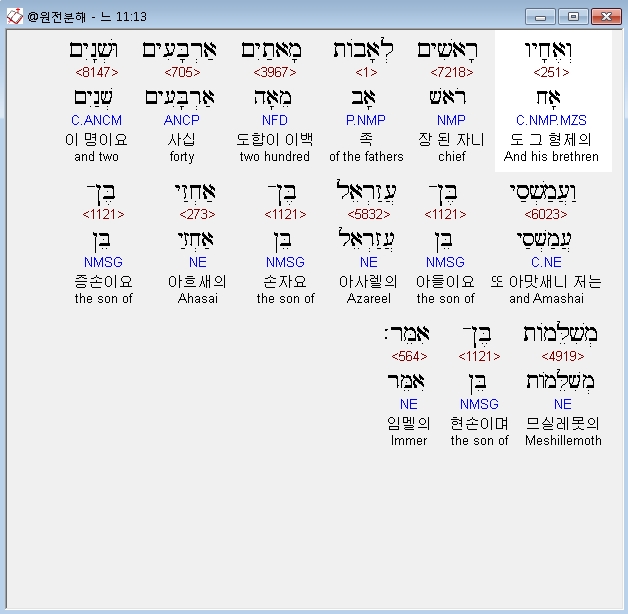Click Strong's number <4919>
This screenshot has height=614, width=628.
pos(563,356)
